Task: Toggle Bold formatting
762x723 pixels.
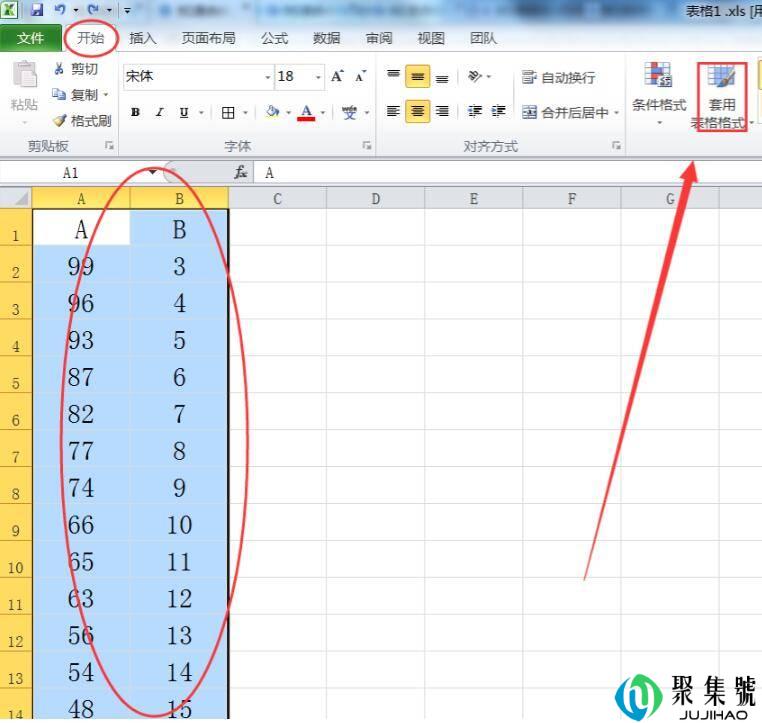Action: click(135, 113)
